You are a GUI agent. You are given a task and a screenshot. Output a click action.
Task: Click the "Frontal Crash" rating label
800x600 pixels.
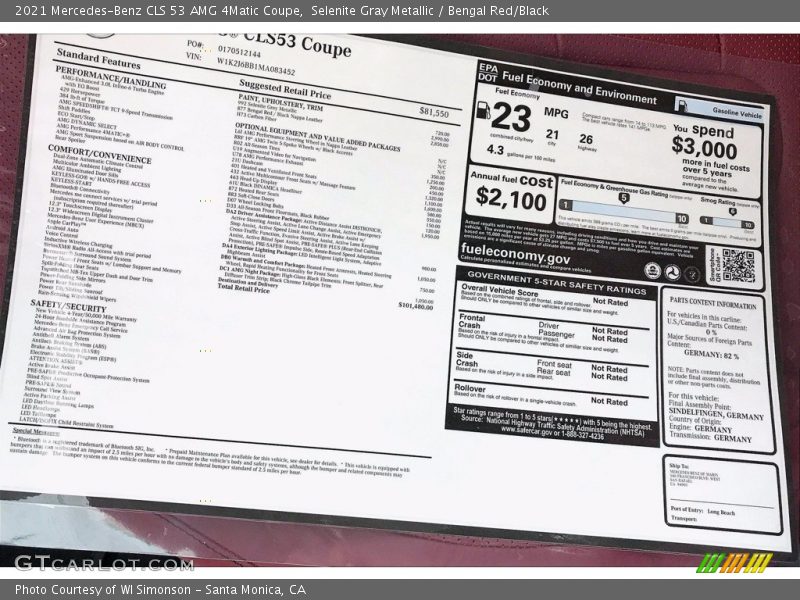point(471,321)
